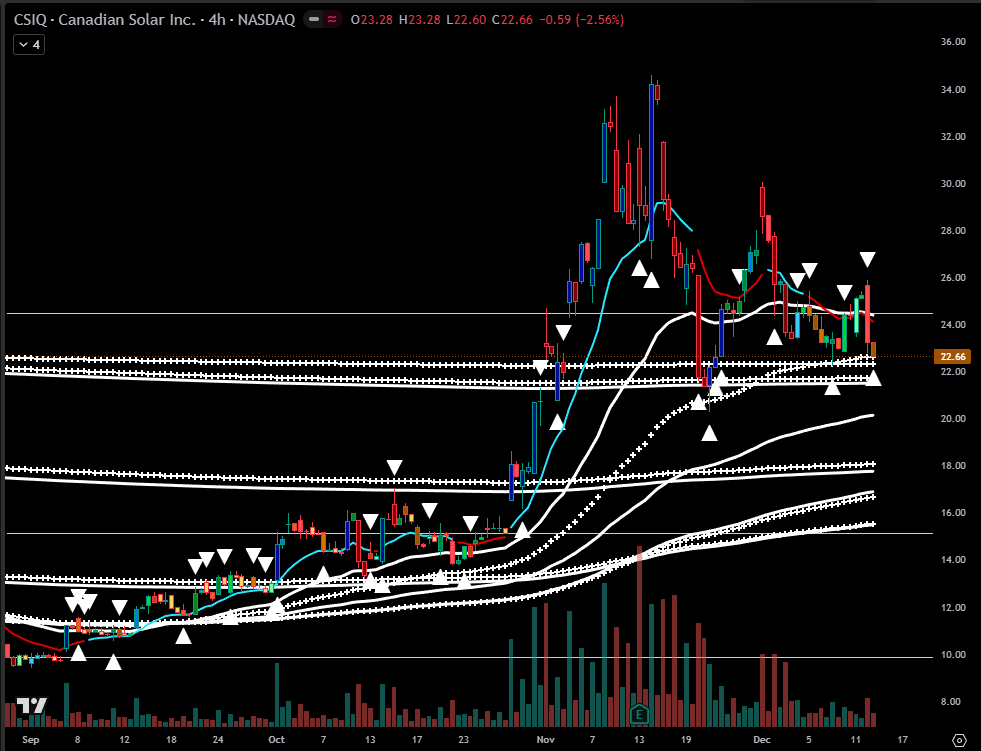981x751 pixels.
Task: Click the close value C22.66
Action: (x=512, y=19)
